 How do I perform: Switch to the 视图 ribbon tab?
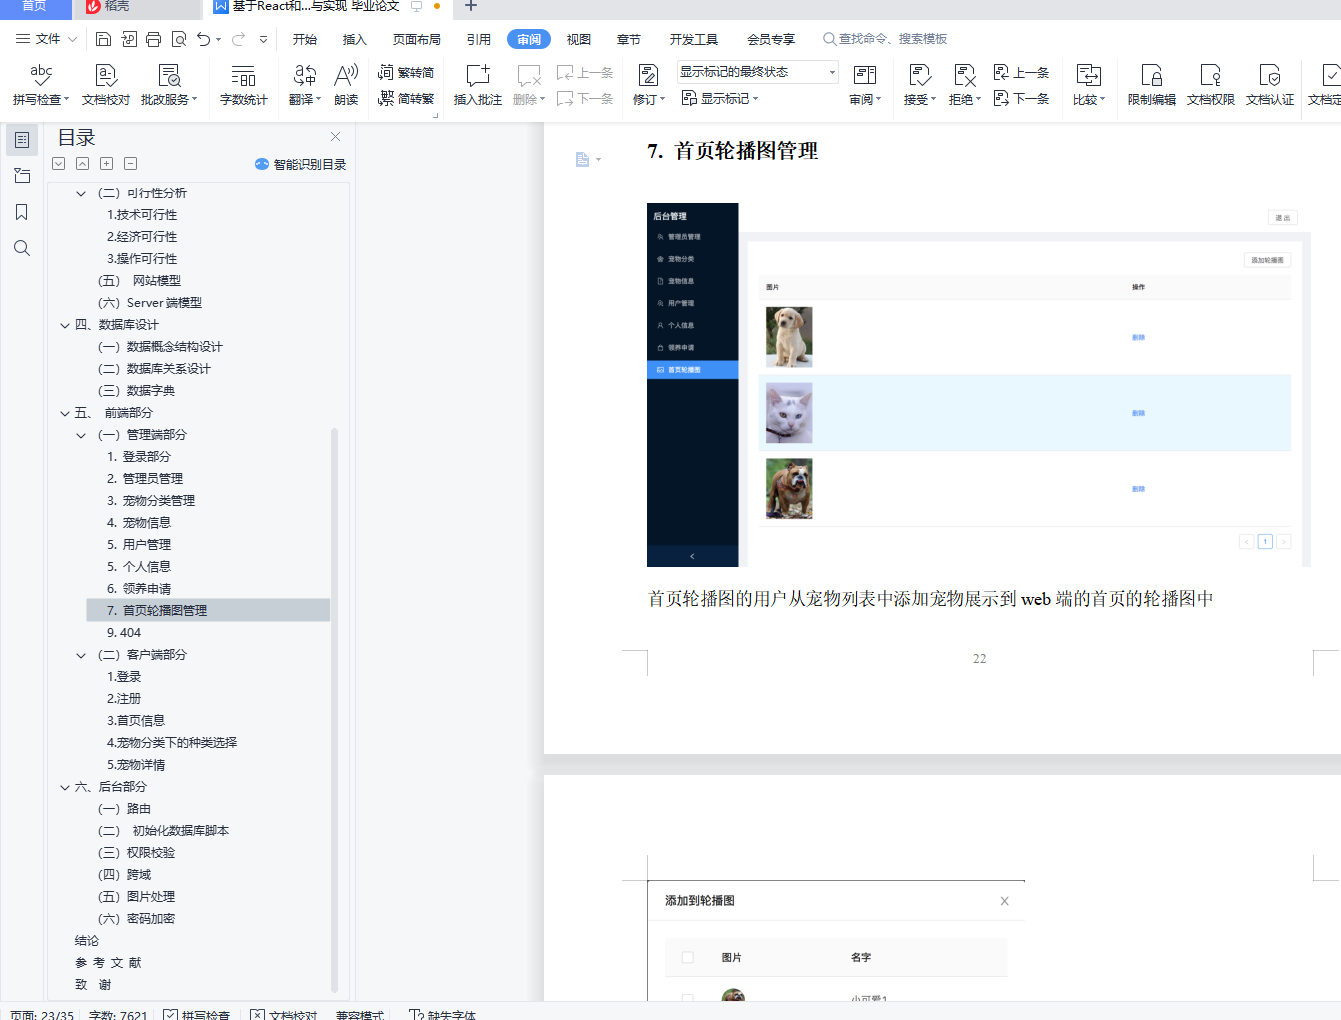pos(579,39)
